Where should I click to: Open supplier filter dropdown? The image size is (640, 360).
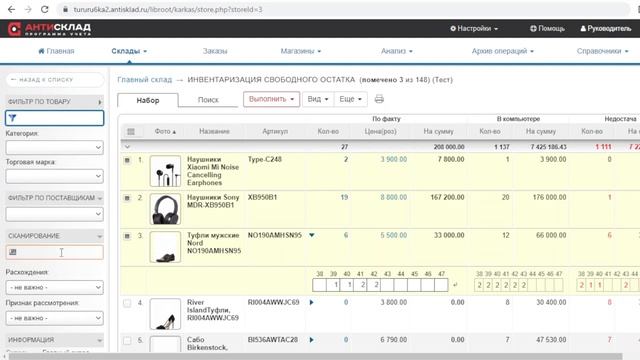(x=54, y=214)
